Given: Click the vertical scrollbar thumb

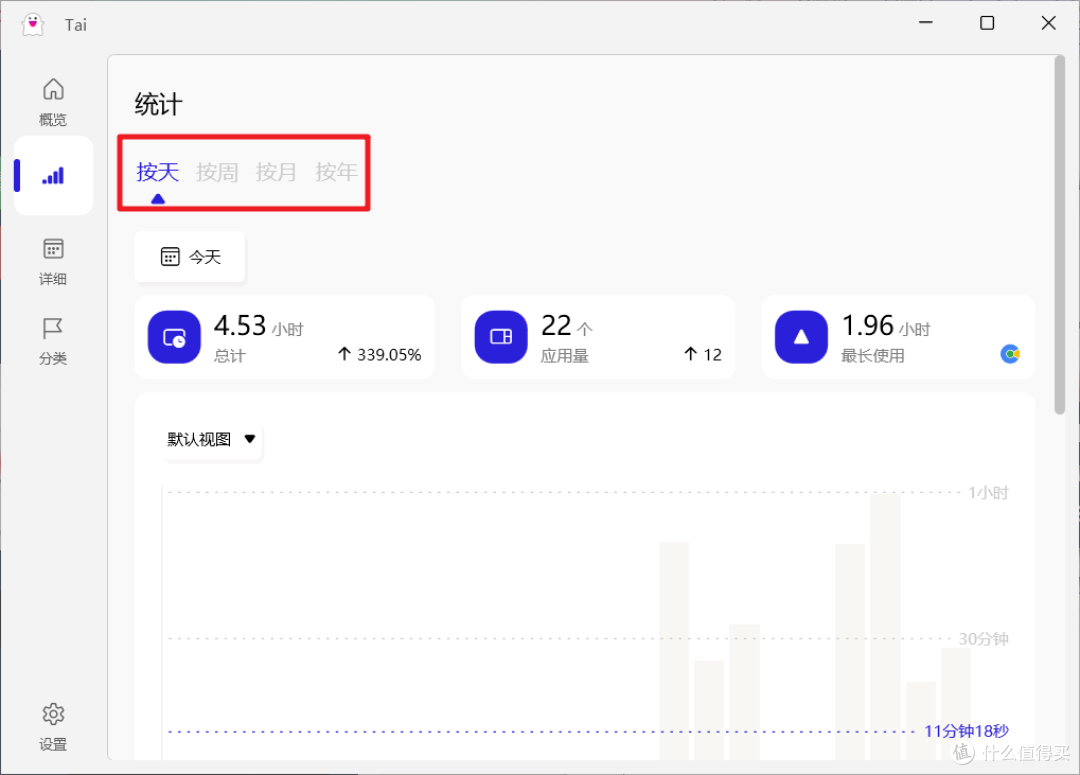Looking at the screenshot, I should point(1059,235).
